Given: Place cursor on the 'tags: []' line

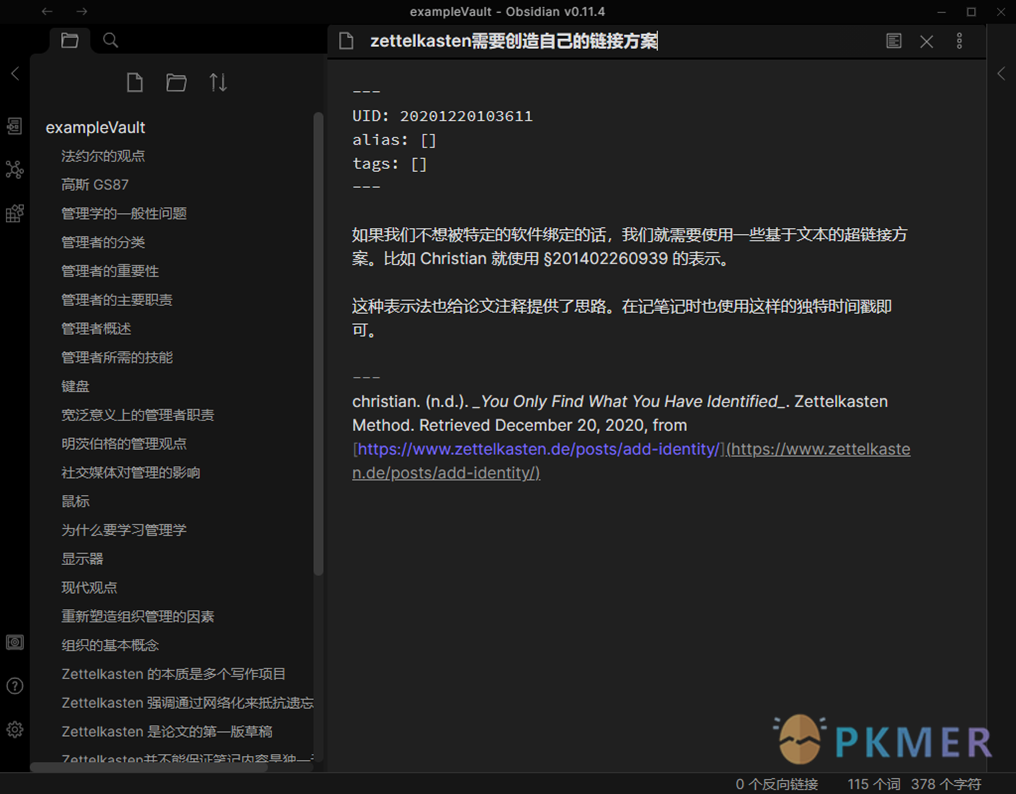Looking at the screenshot, I should [389, 164].
